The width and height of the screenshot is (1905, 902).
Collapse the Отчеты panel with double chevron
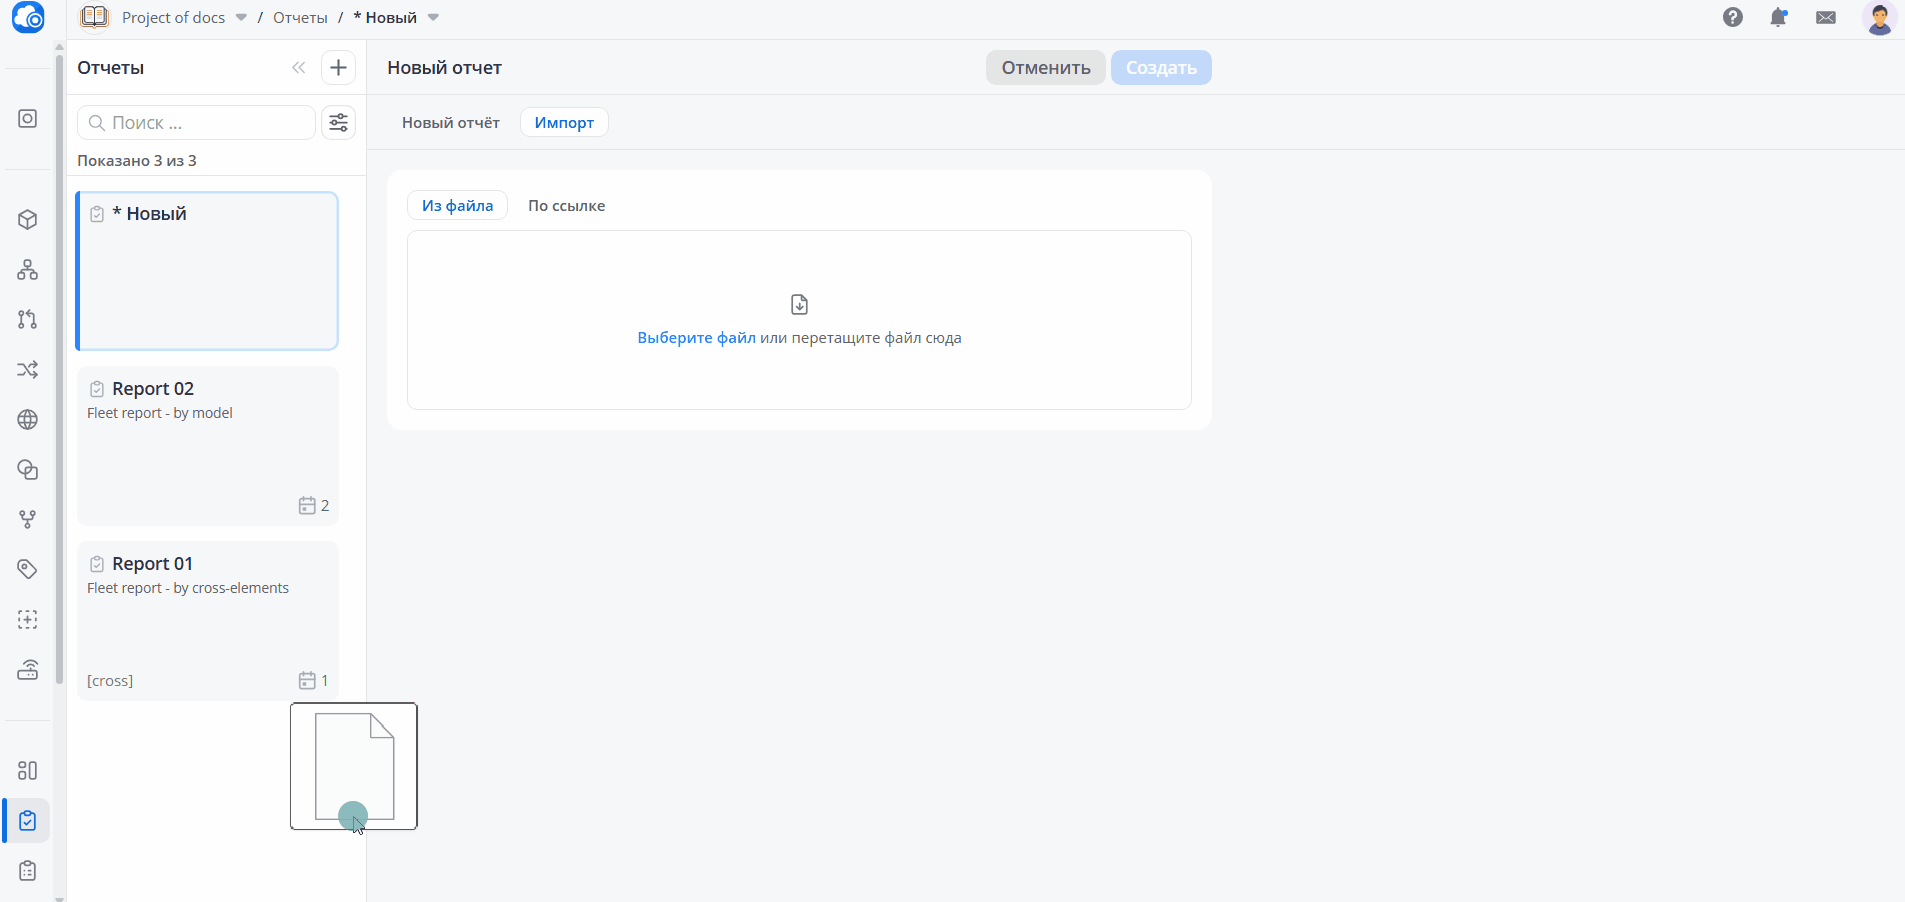click(x=298, y=68)
